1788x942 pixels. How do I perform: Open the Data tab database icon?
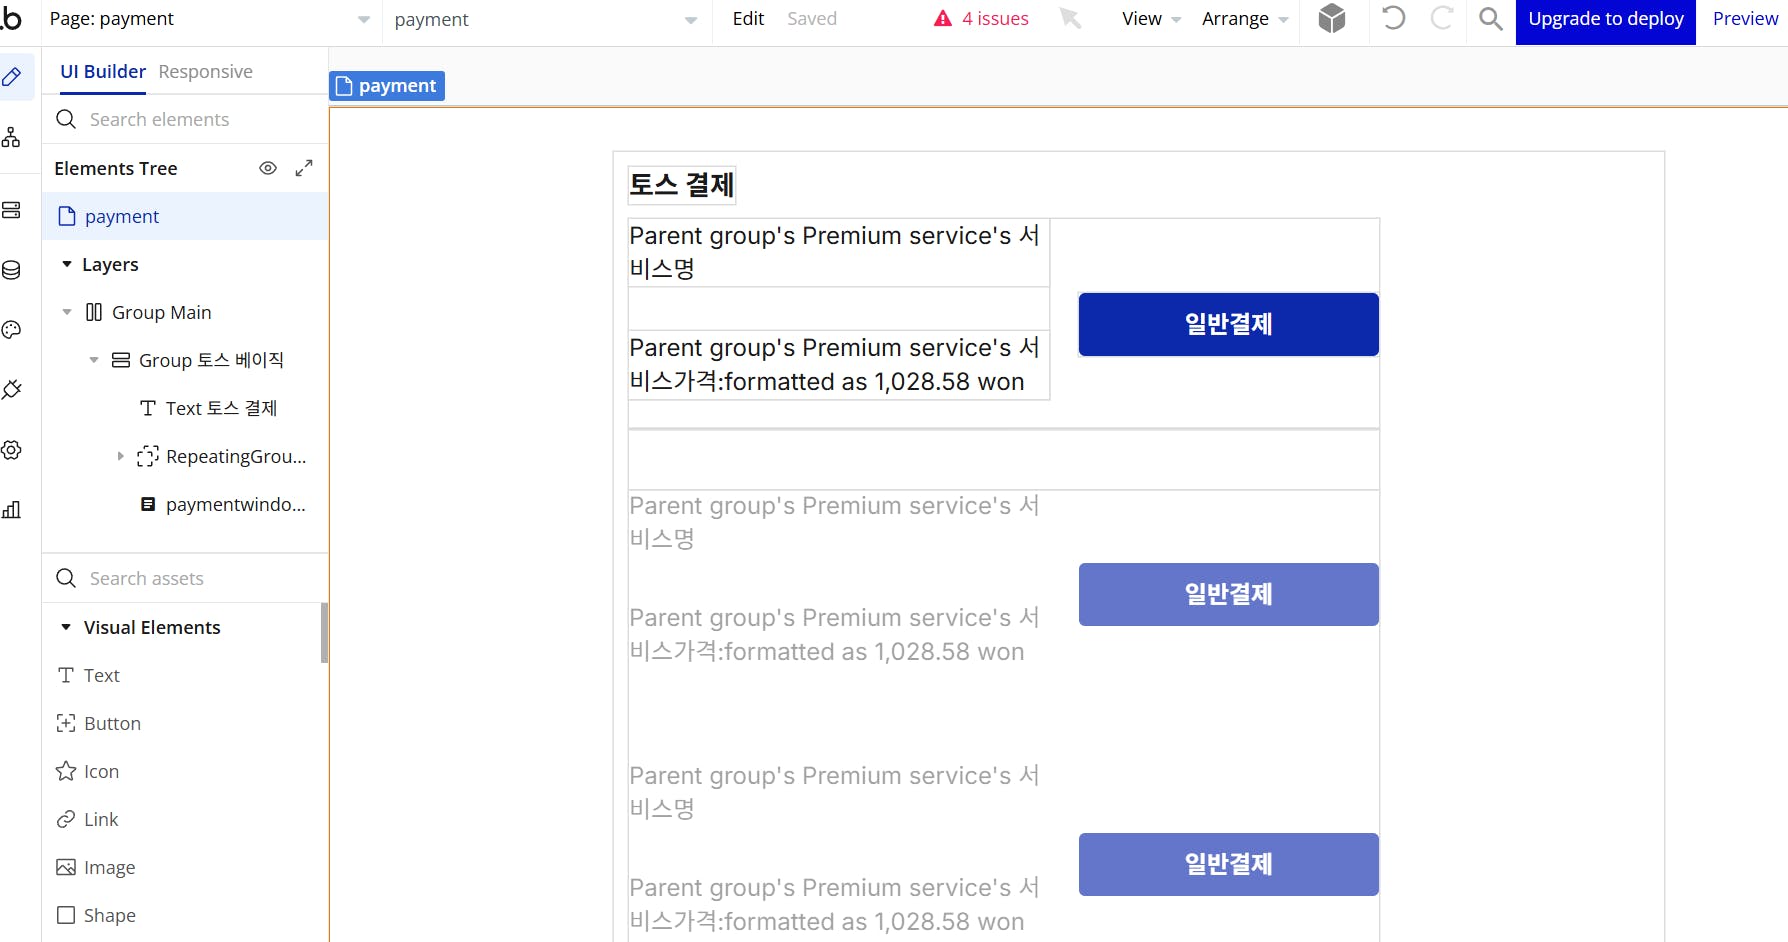pyautogui.click(x=11, y=270)
